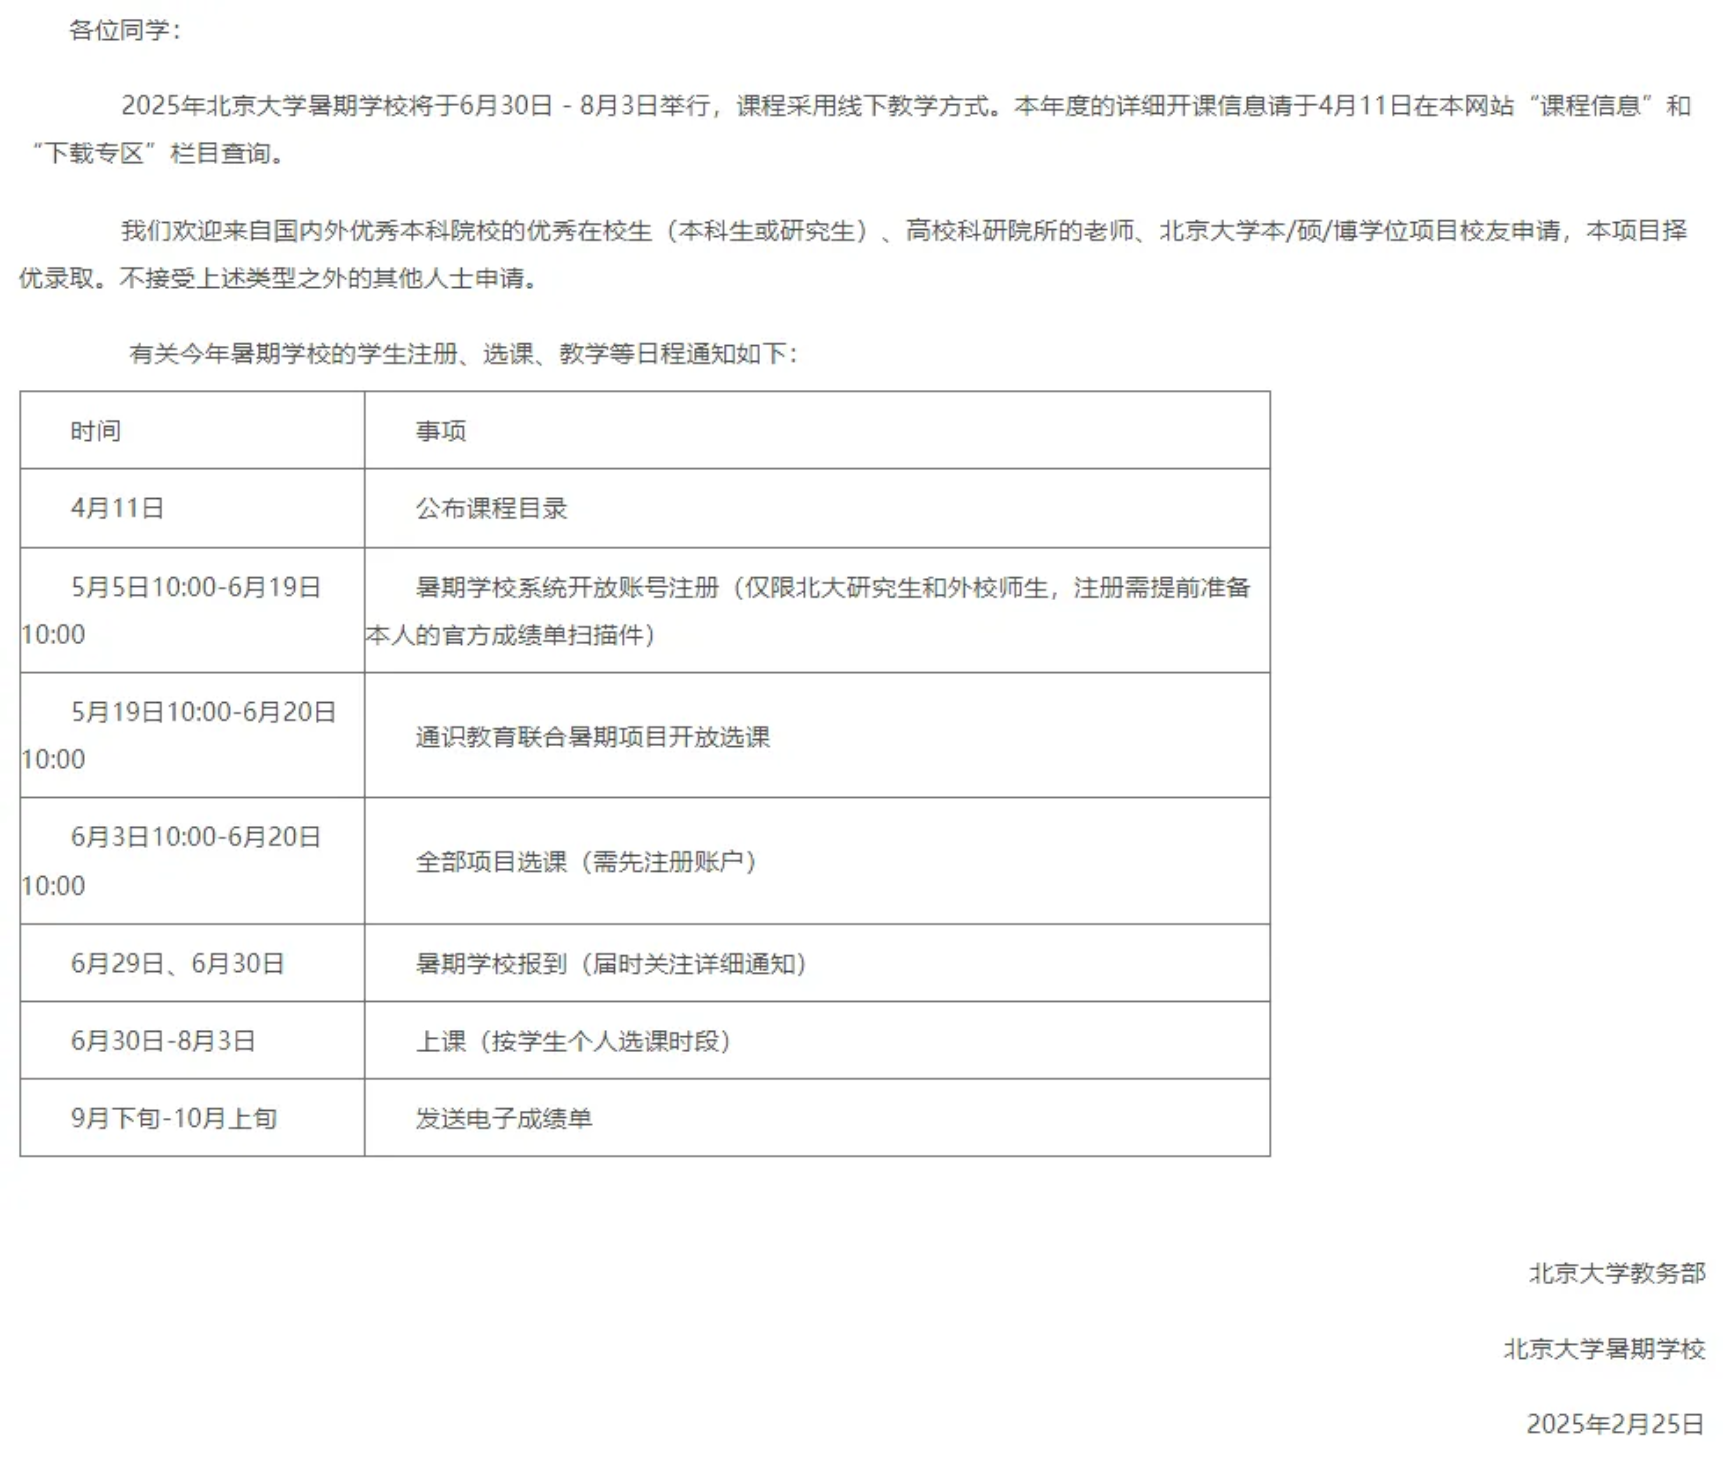
Task: Click the 时间 table header cell
Action: 95,431
